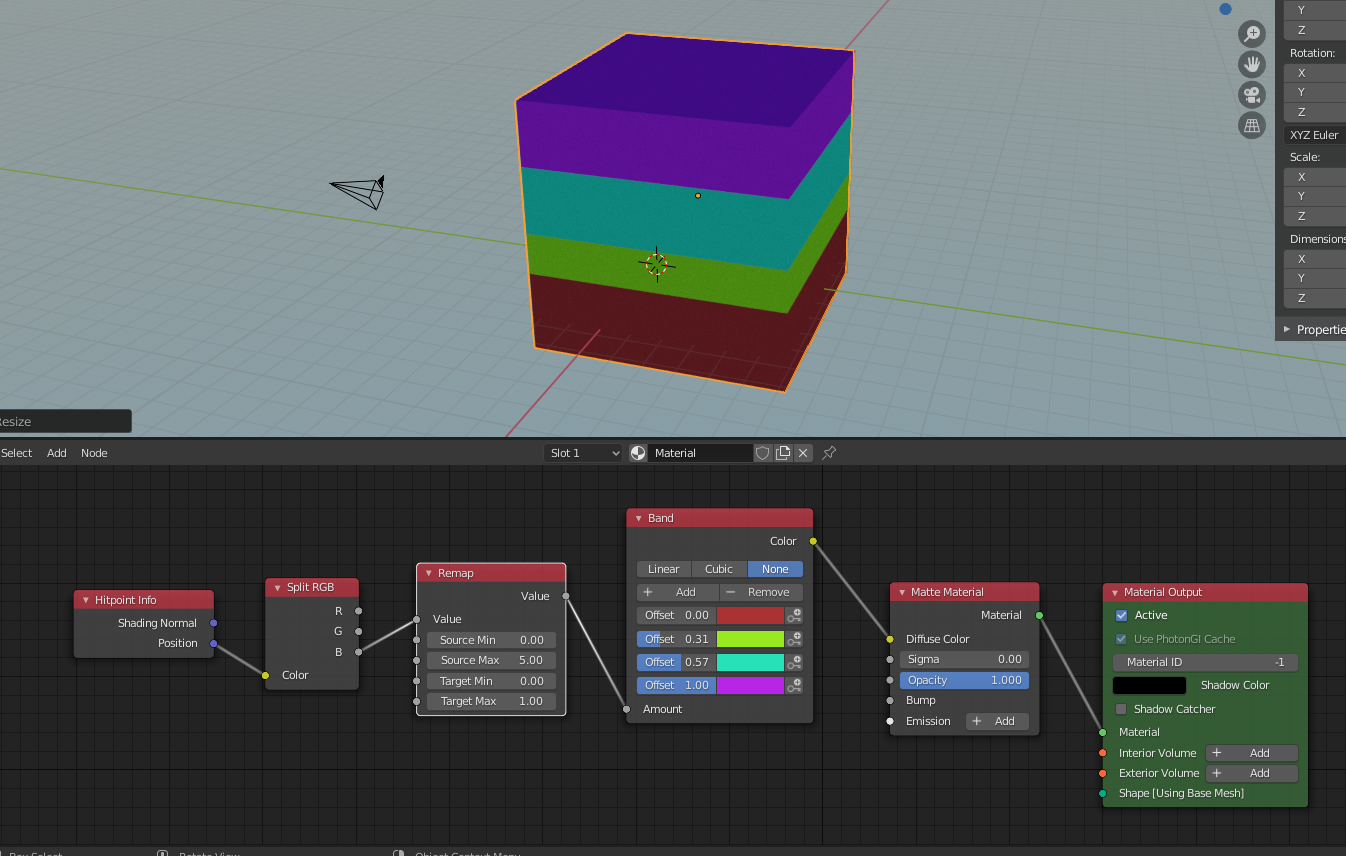Click the green color swatch at offset 0.31
1346x856 pixels.
(x=750, y=639)
